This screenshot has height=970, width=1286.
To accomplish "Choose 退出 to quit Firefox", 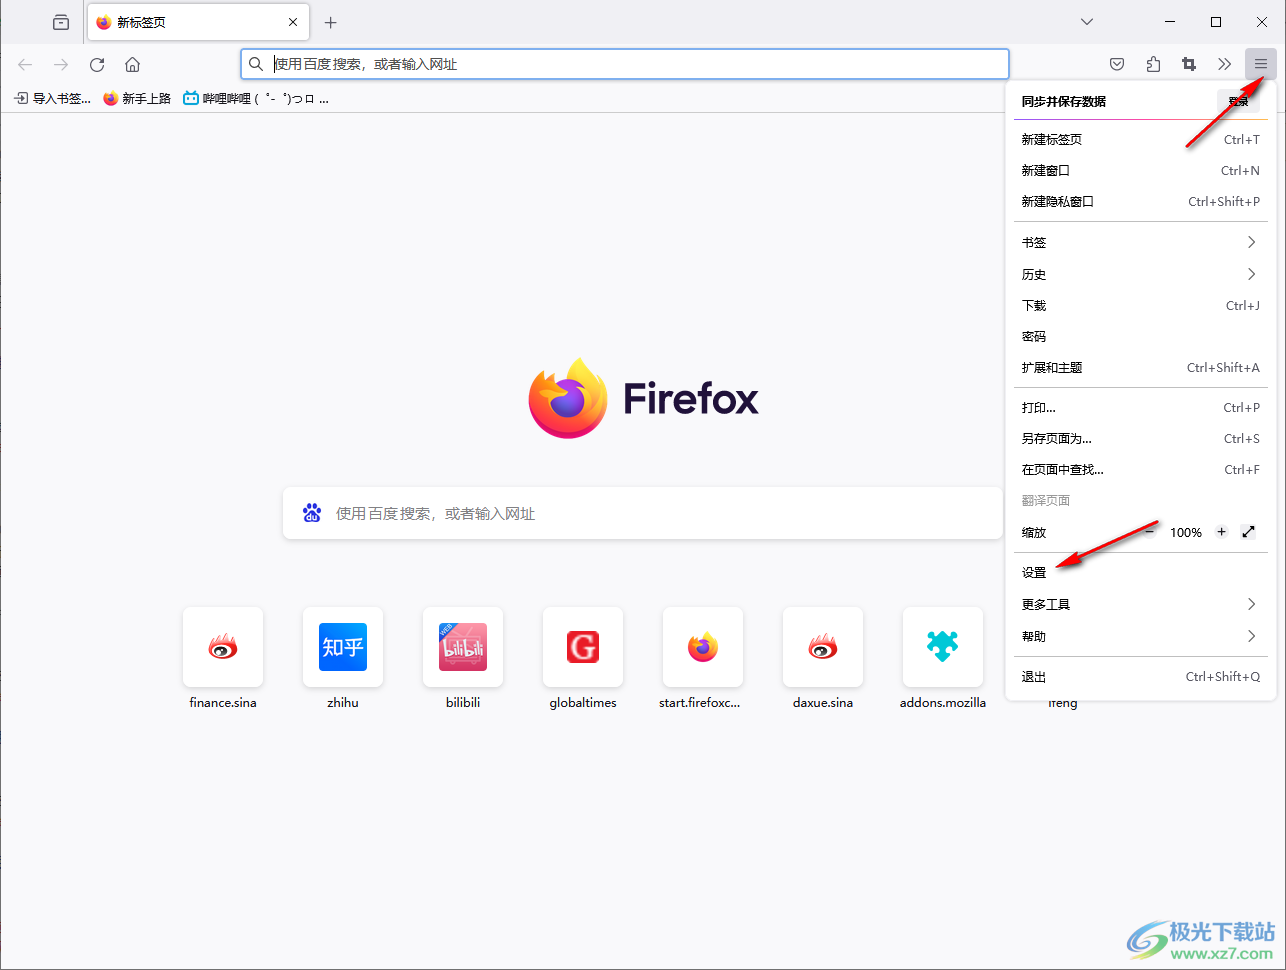I will 1140,676.
